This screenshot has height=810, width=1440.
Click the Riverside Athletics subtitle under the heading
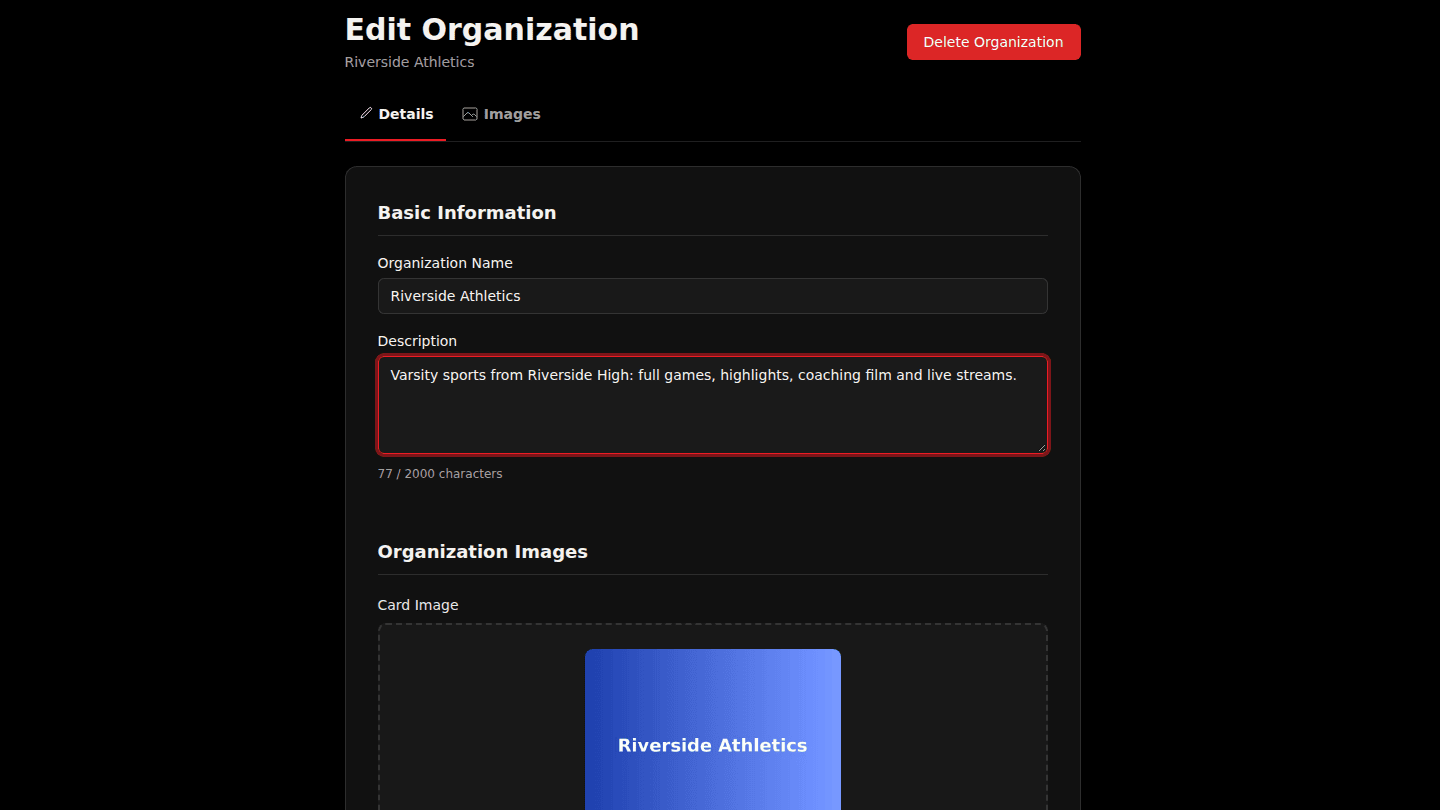[410, 62]
